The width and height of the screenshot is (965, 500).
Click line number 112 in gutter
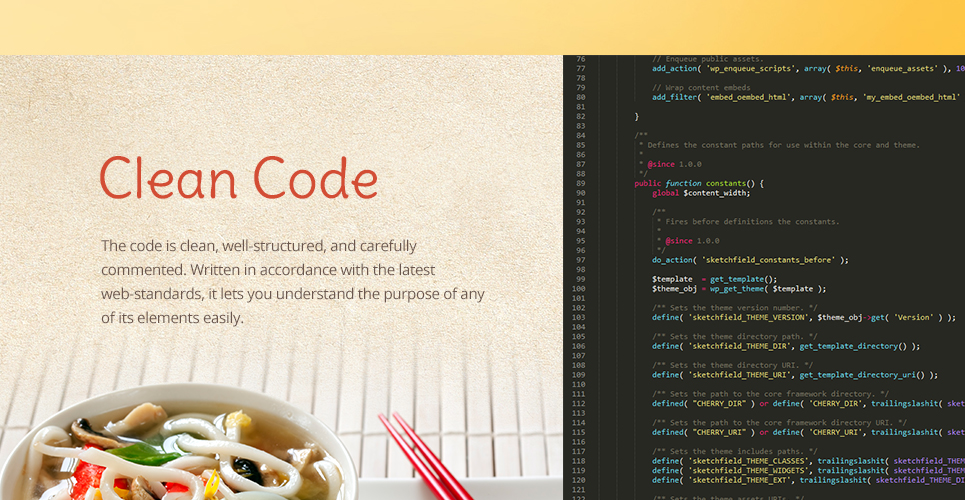point(579,404)
